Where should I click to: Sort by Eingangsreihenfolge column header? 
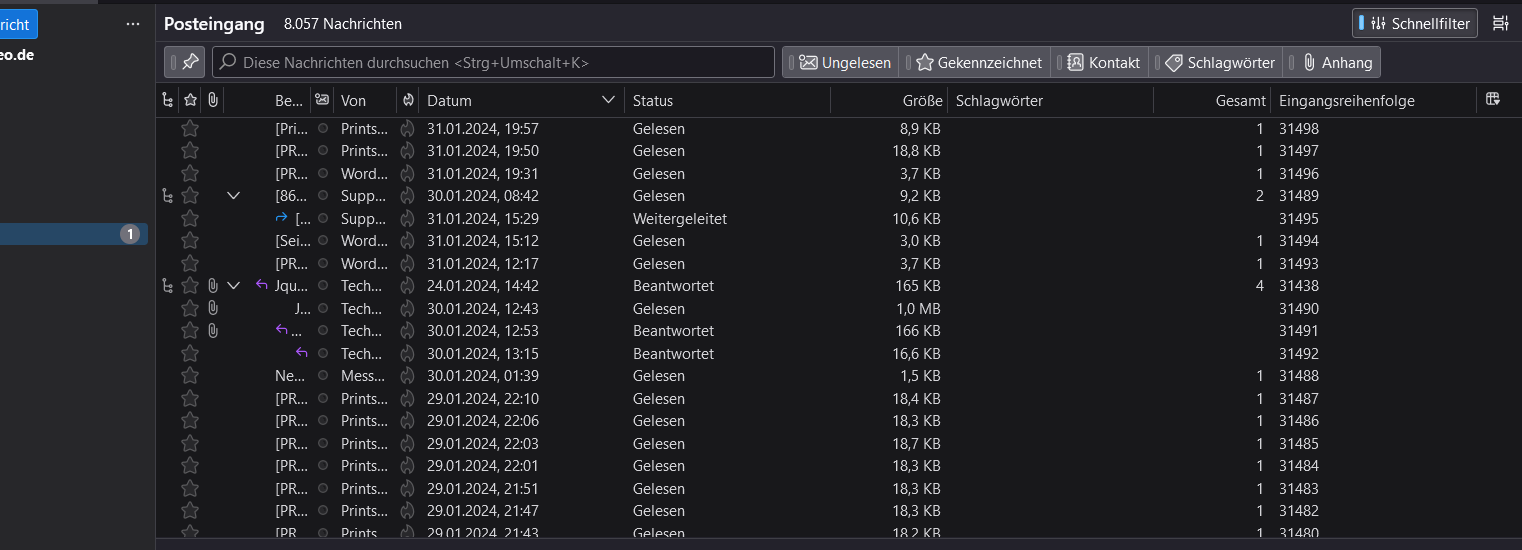tap(1370, 100)
